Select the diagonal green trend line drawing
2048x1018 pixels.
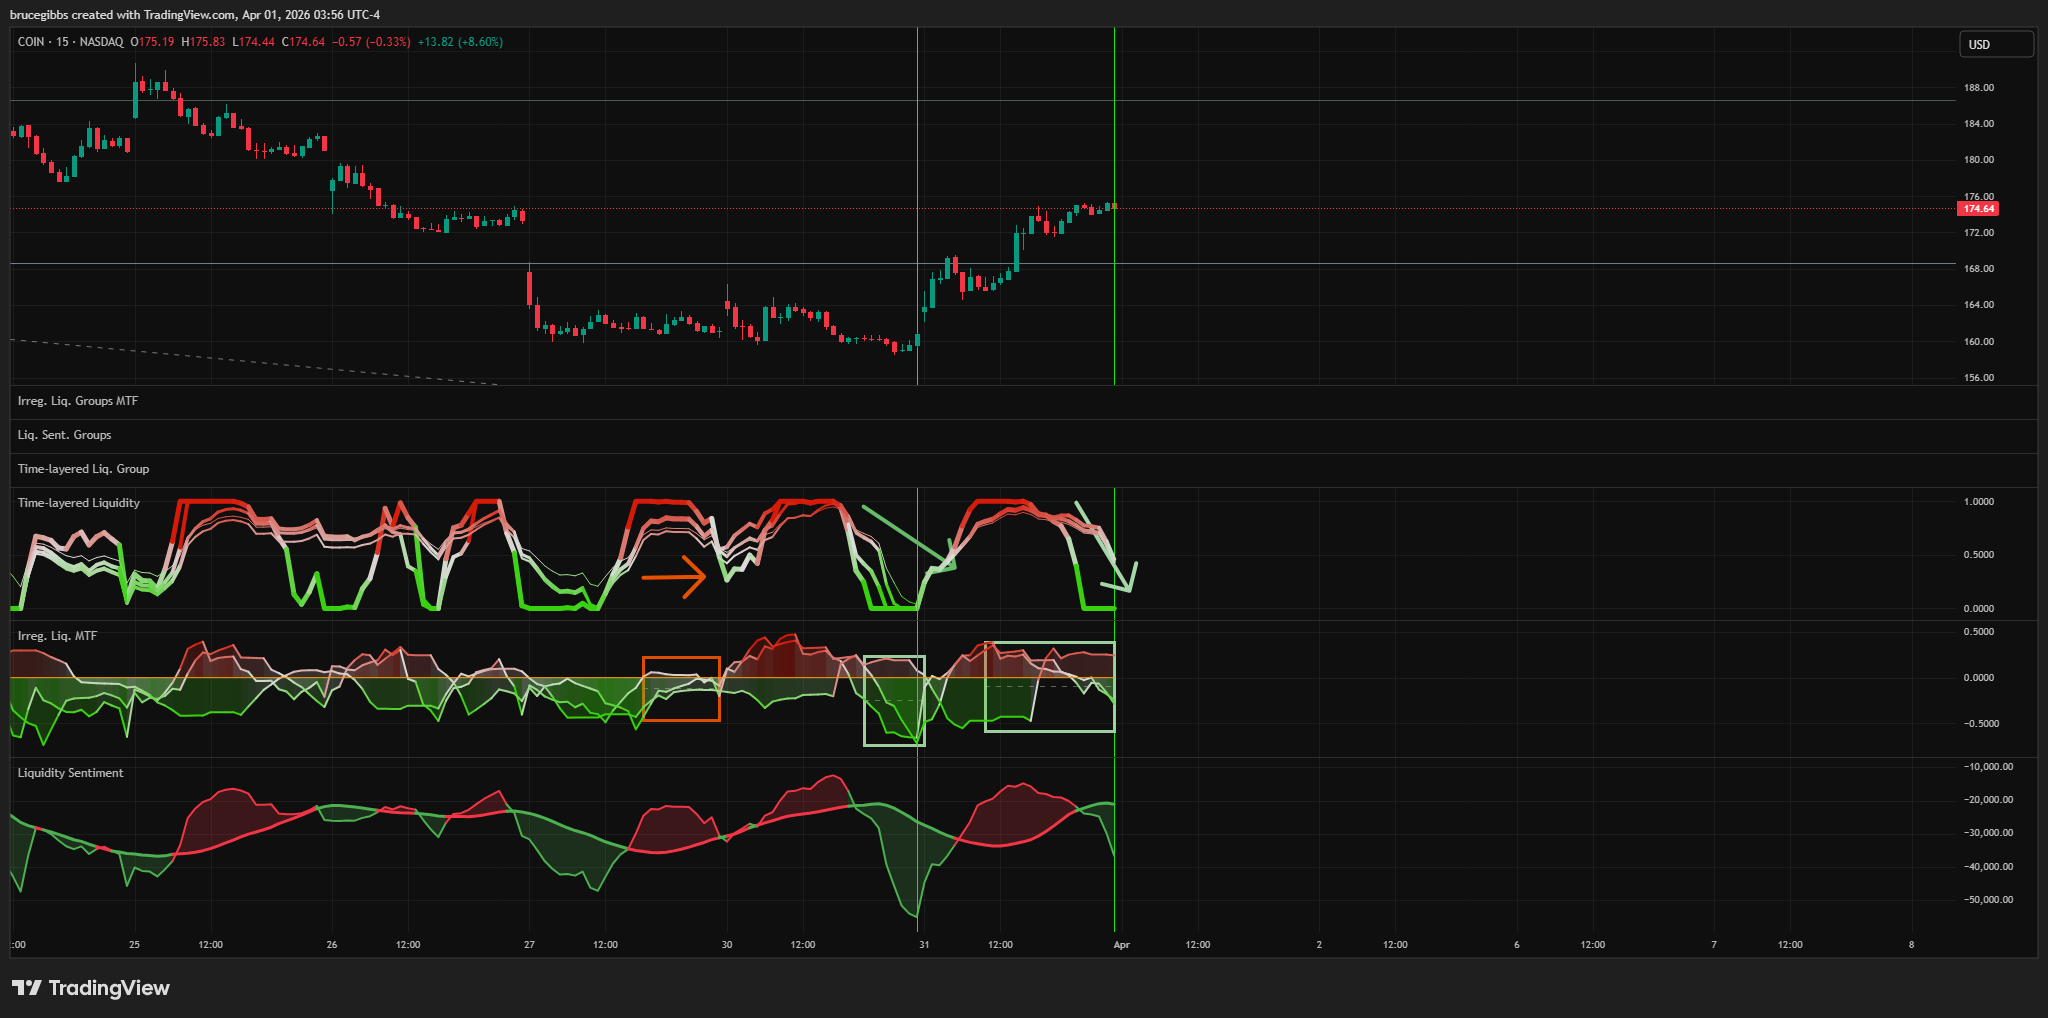click(x=905, y=536)
